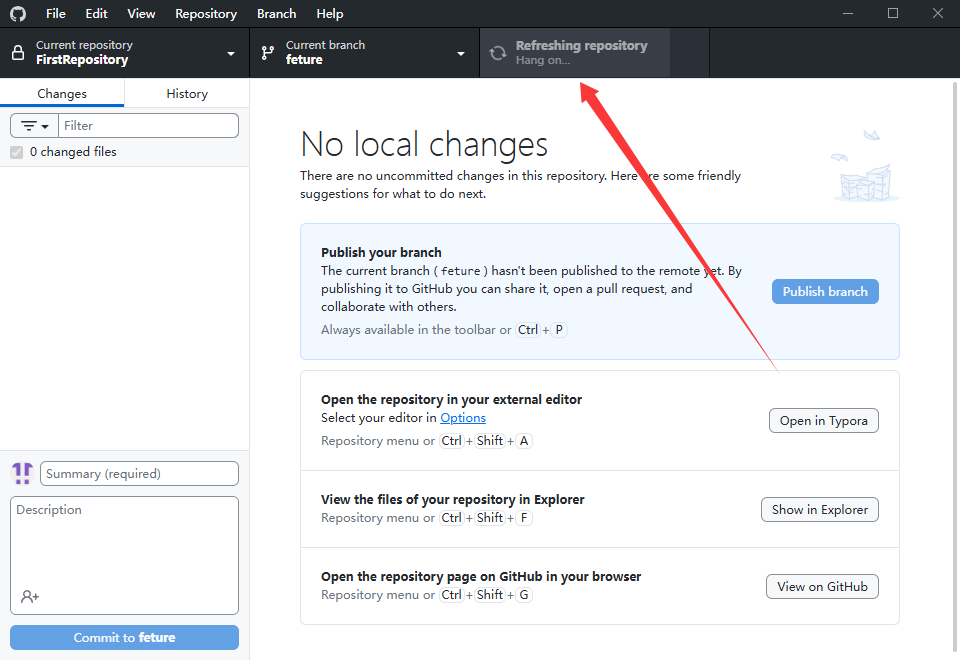
Task: Click the refresh sync icon in toolbar
Action: coord(497,53)
